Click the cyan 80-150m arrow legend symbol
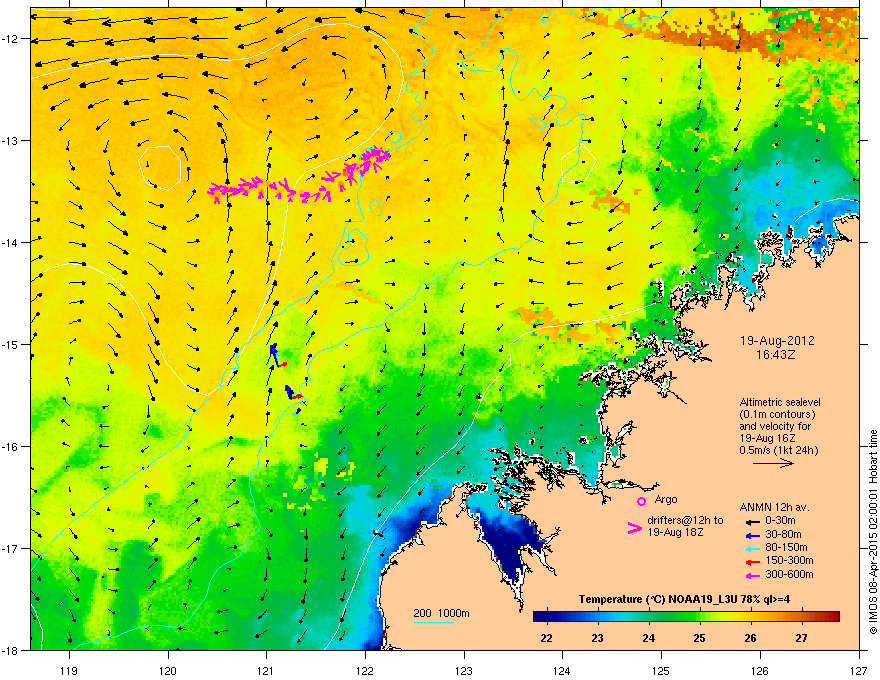Screen dimensions: 880x680 click(x=752, y=548)
